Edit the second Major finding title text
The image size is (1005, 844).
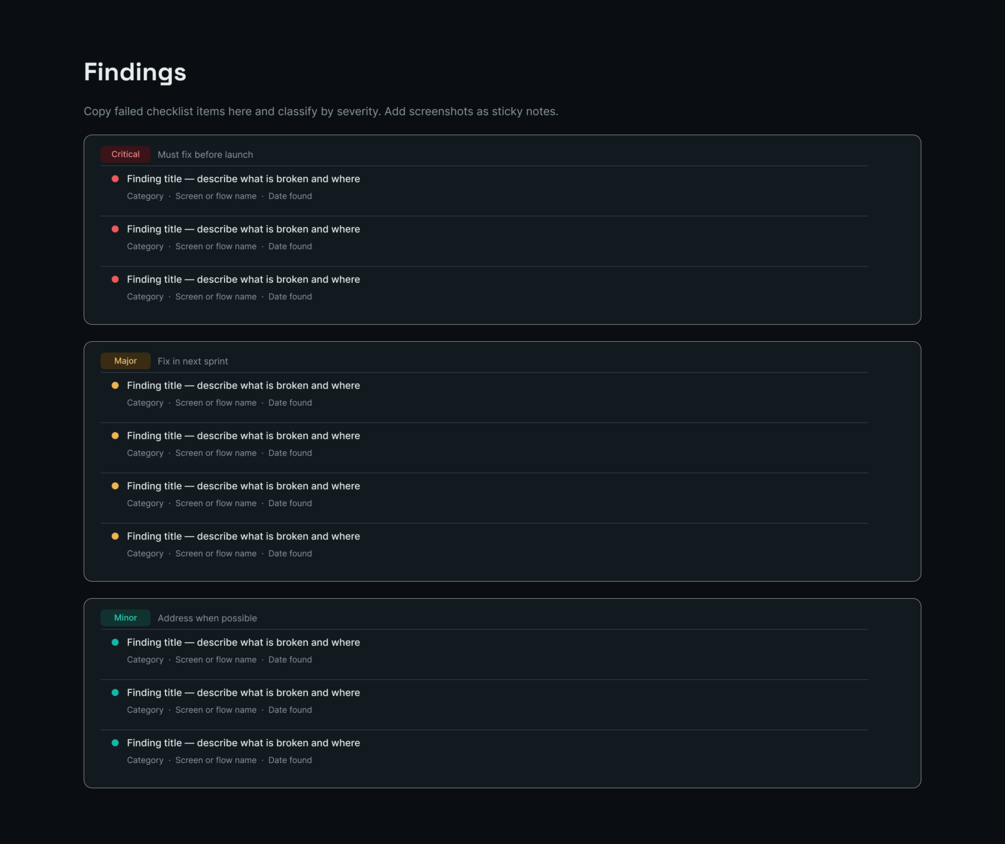click(x=244, y=436)
